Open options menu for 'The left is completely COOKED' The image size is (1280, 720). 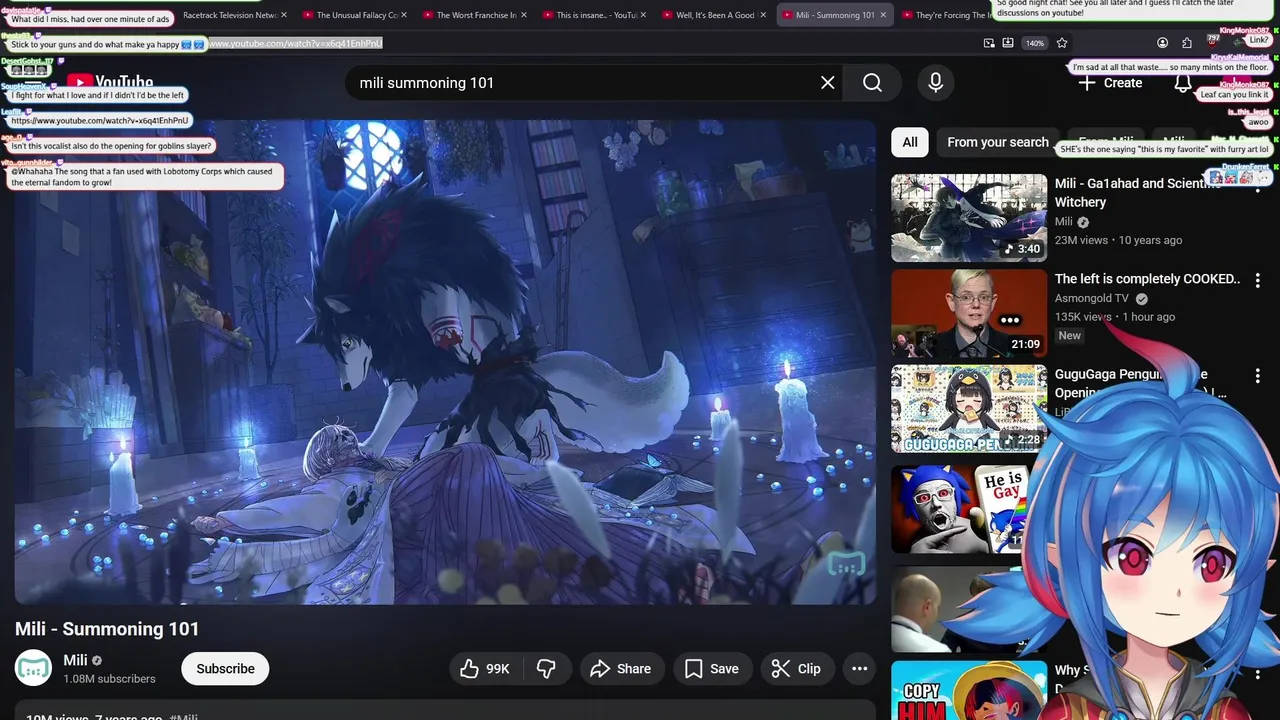point(1257,281)
